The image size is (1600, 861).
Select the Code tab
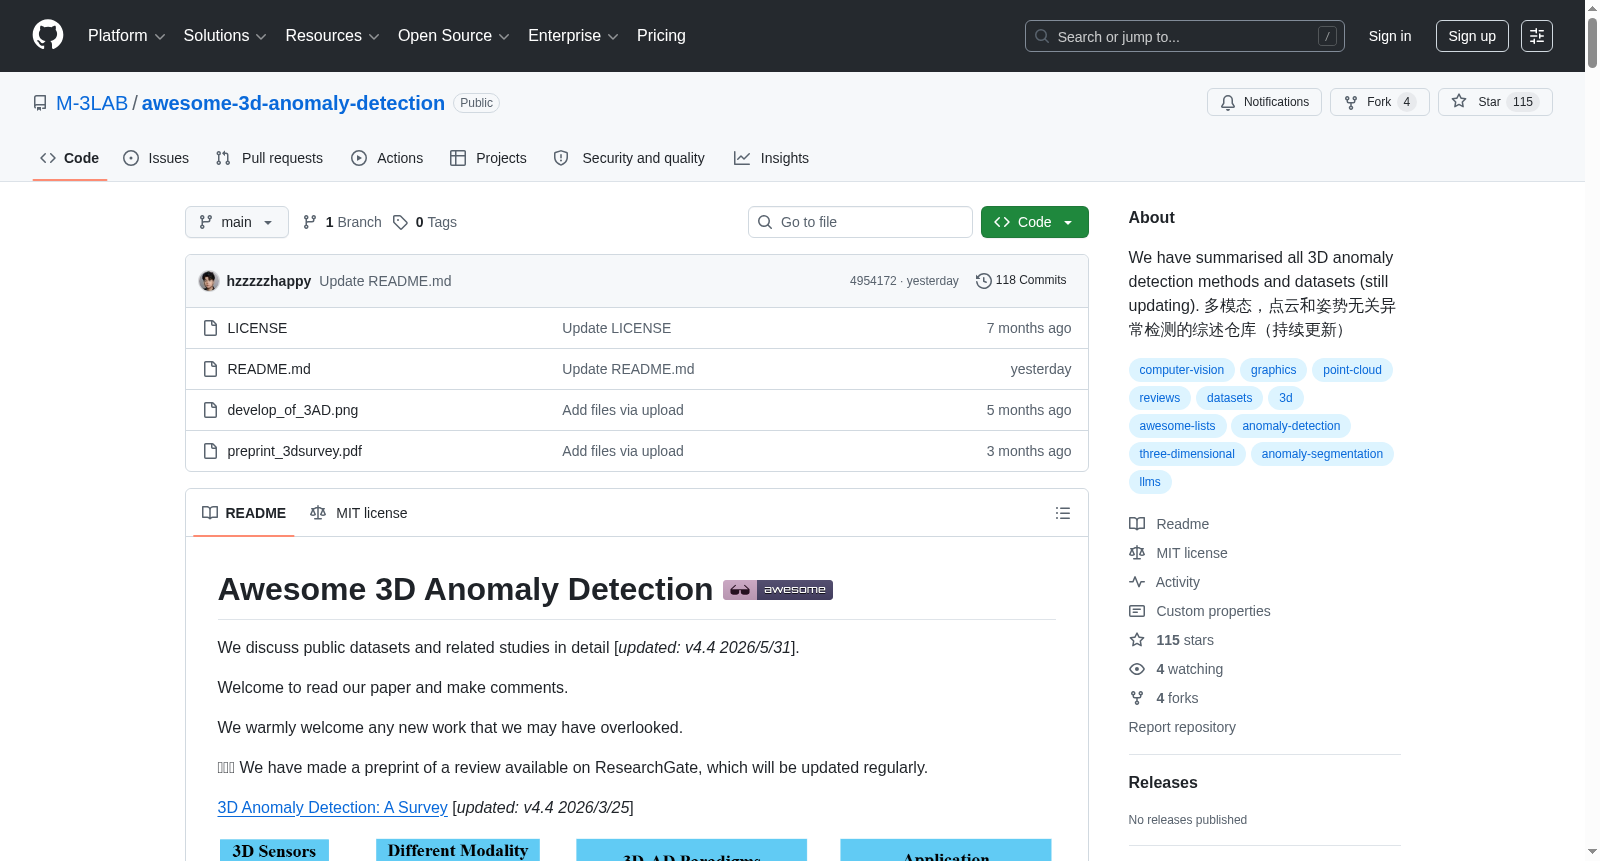pos(70,158)
